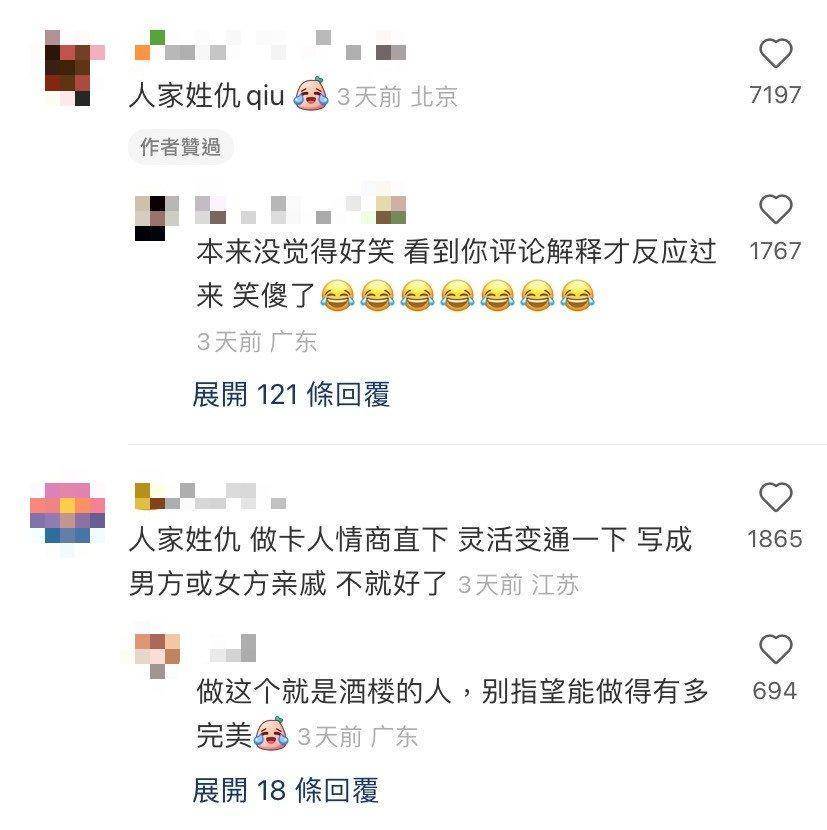
Task: Open the Jiangsu commenter's colorful avatar
Action: click(67, 519)
